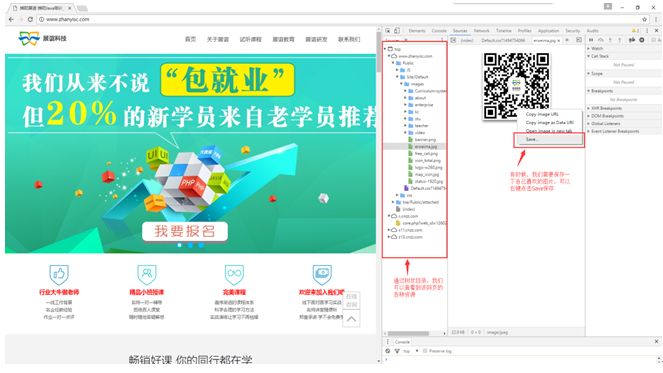The width and height of the screenshot is (663, 373).
Task: Click the deactivate breakpoints icon
Action: tap(632, 40)
